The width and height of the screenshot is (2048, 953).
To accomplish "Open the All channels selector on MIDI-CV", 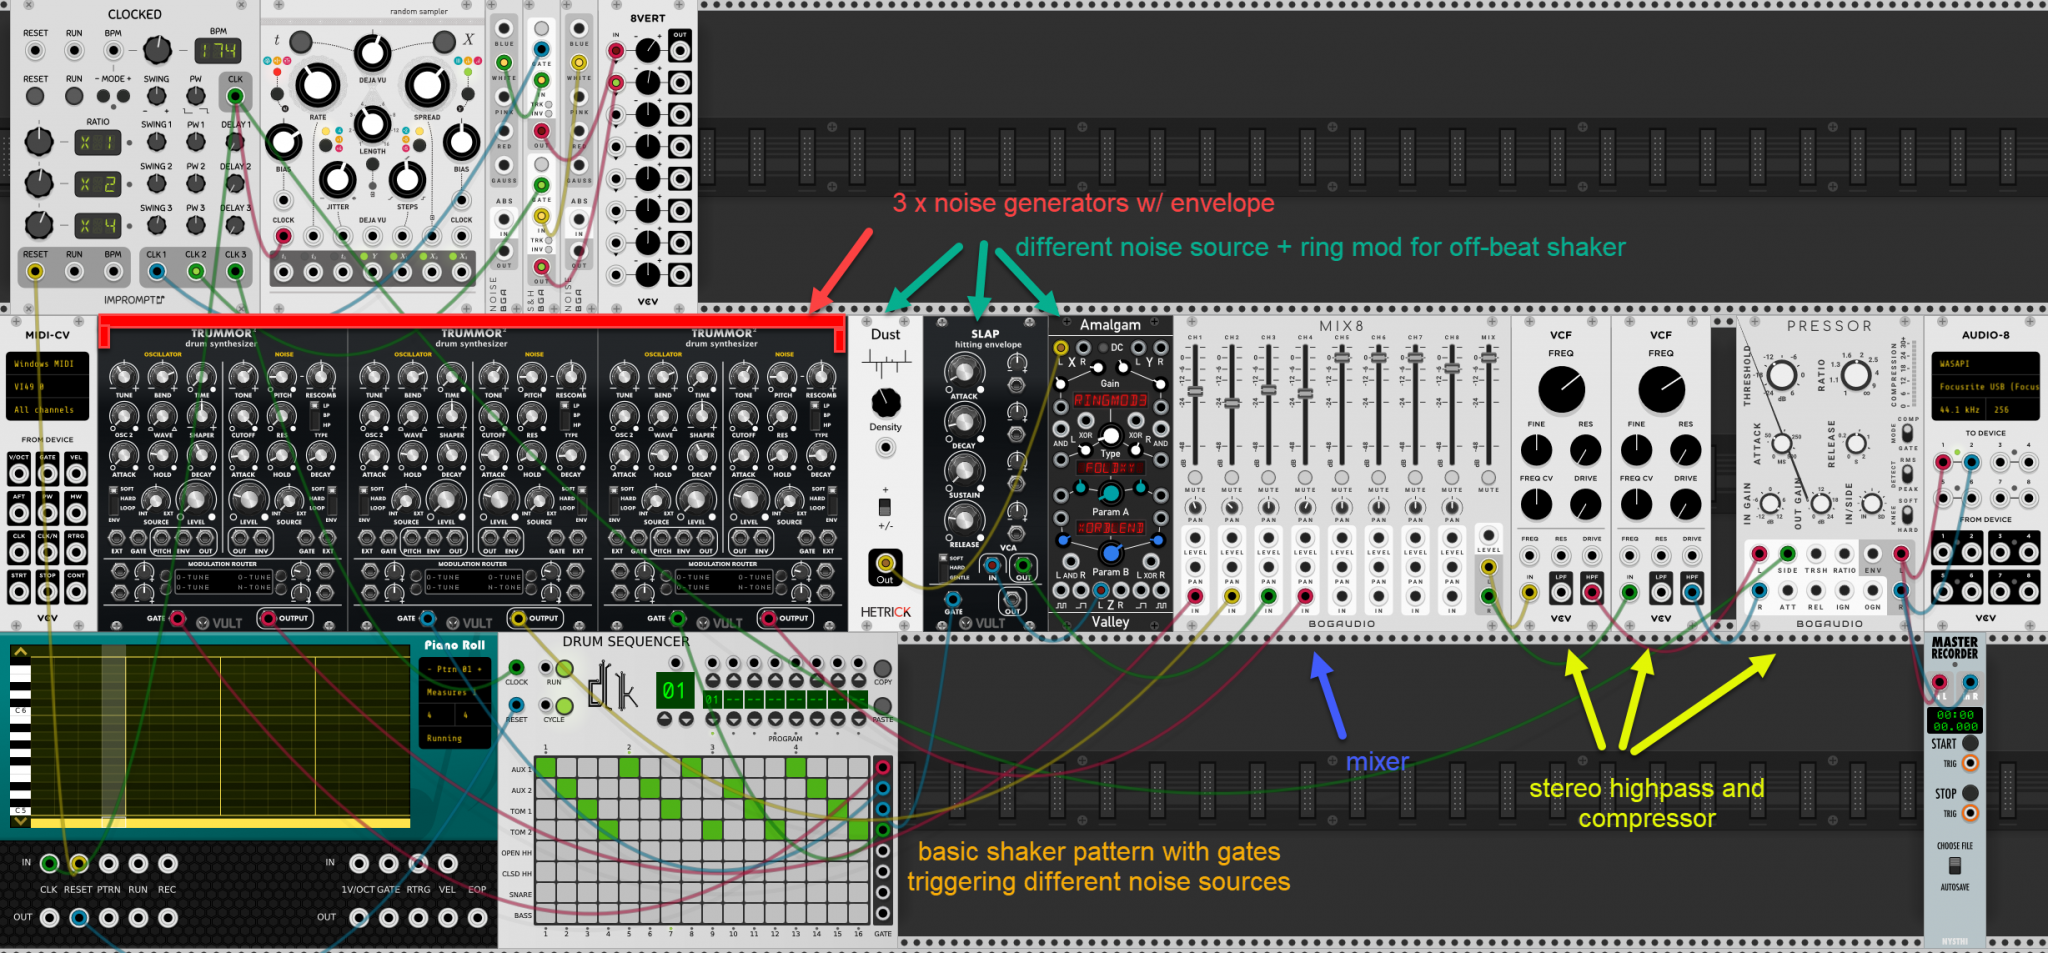I will pyautogui.click(x=47, y=409).
